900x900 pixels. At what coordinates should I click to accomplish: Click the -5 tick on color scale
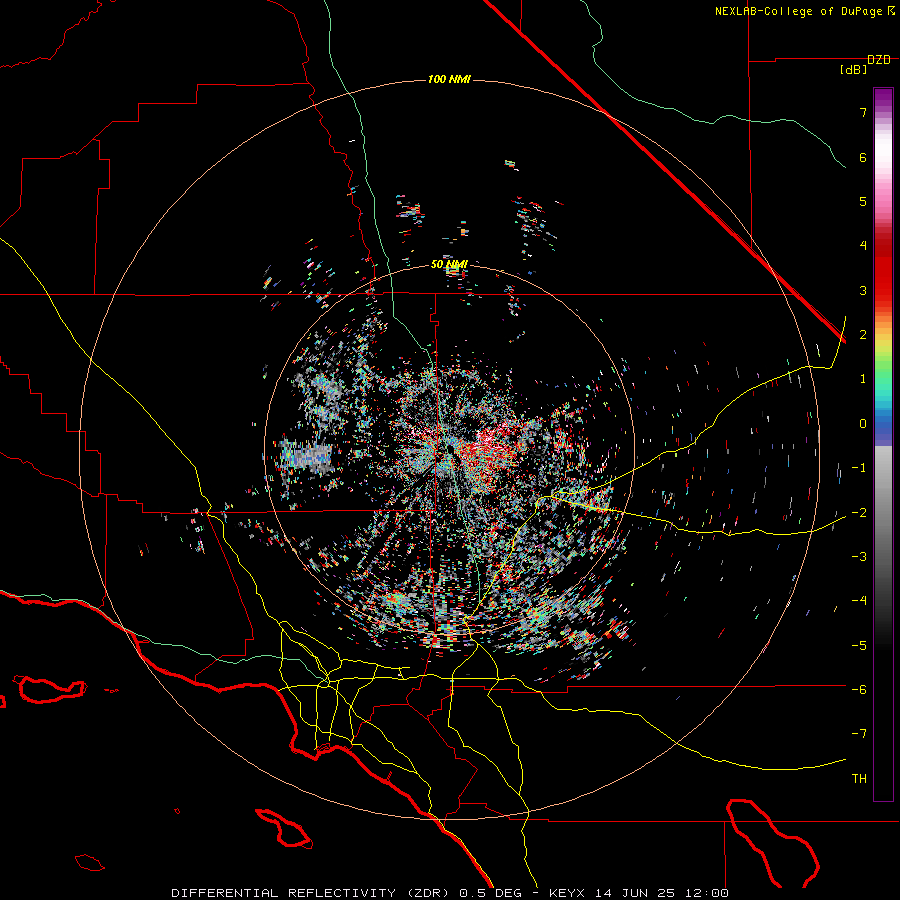[859, 646]
